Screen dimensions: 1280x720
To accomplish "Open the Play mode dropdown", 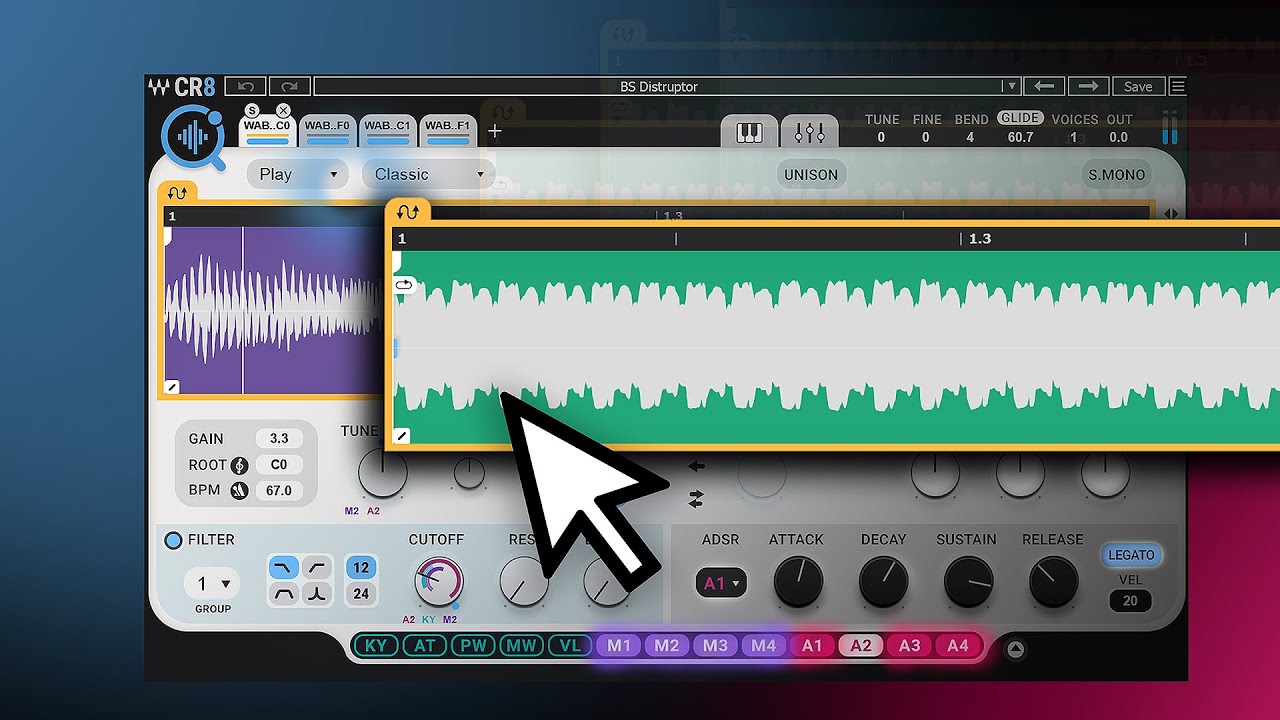I will click(297, 175).
